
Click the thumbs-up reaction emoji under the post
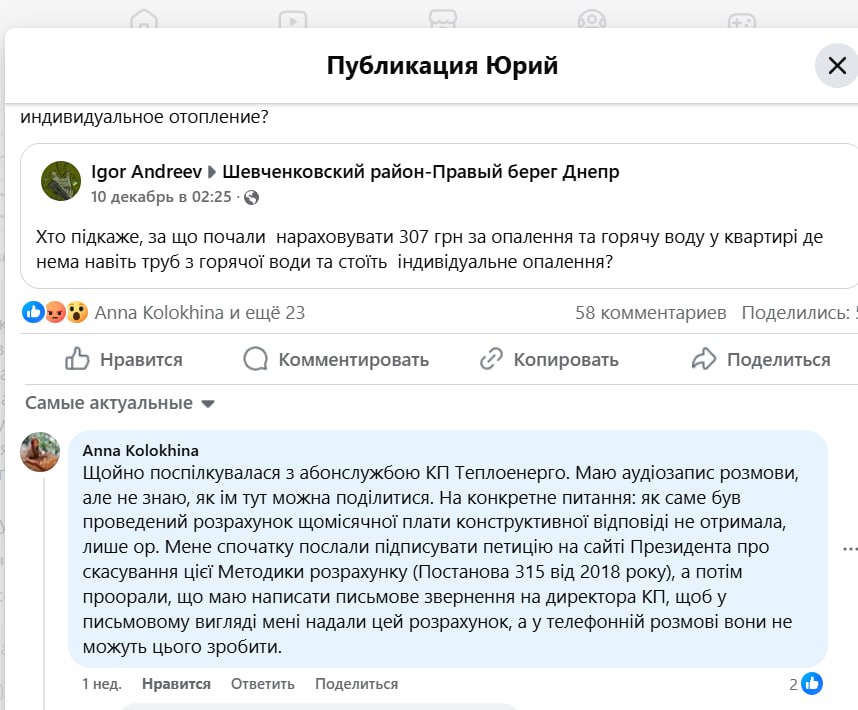tap(31, 312)
